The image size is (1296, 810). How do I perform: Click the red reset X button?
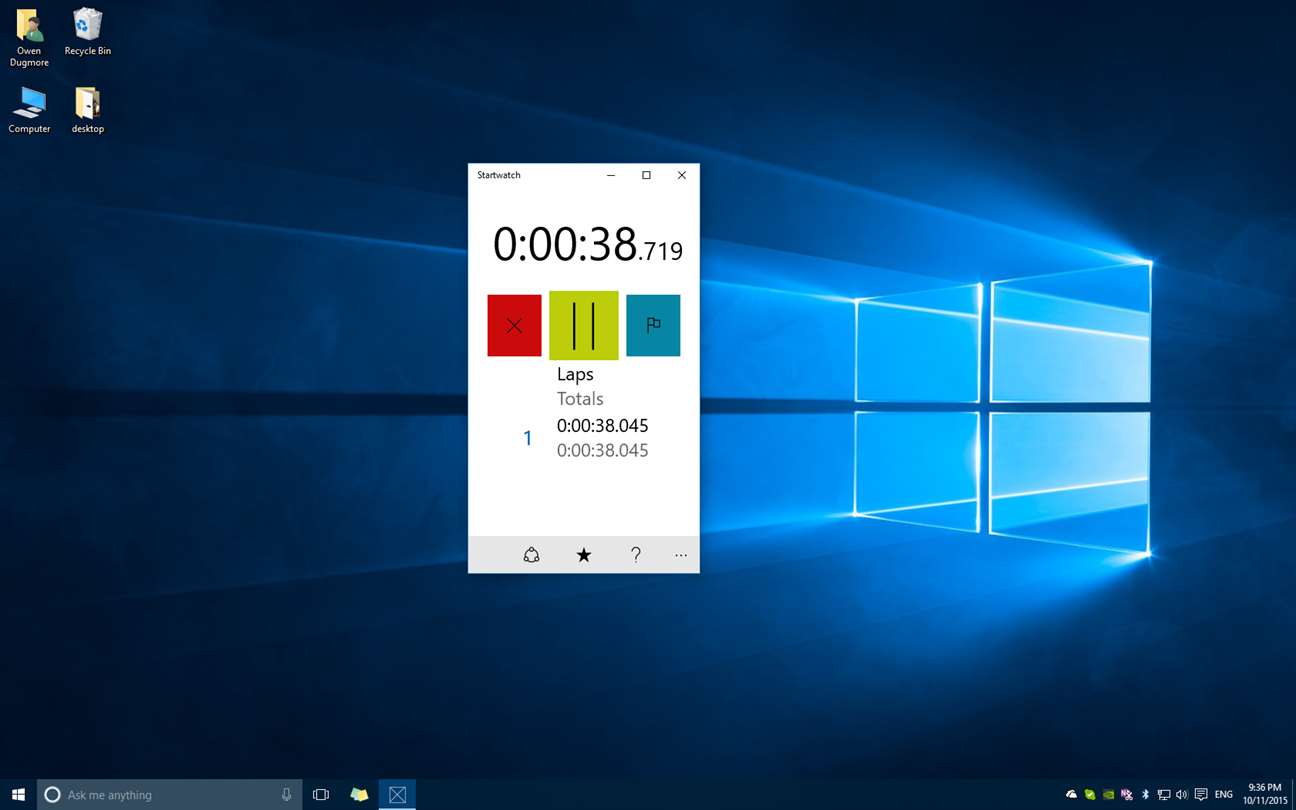514,325
